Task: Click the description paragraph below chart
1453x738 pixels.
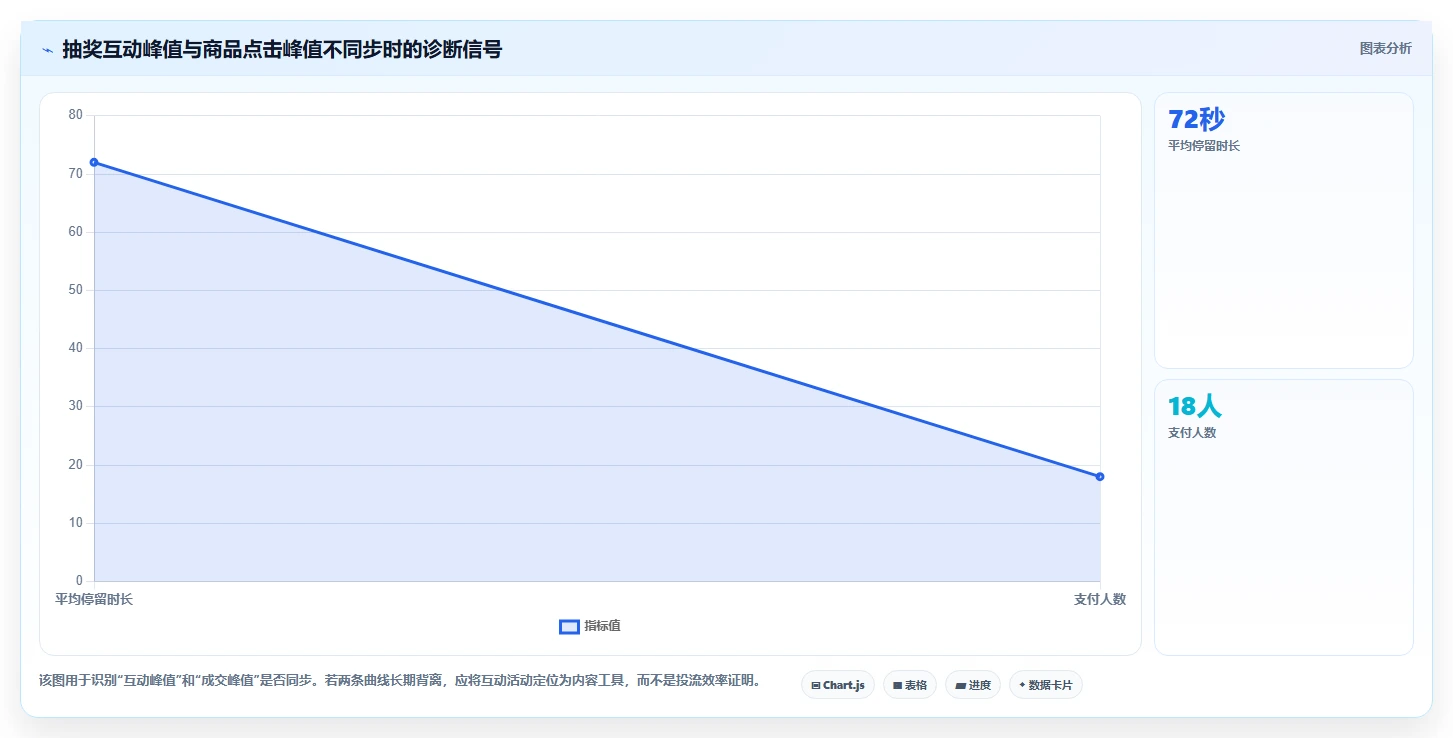Action: pyautogui.click(x=403, y=681)
